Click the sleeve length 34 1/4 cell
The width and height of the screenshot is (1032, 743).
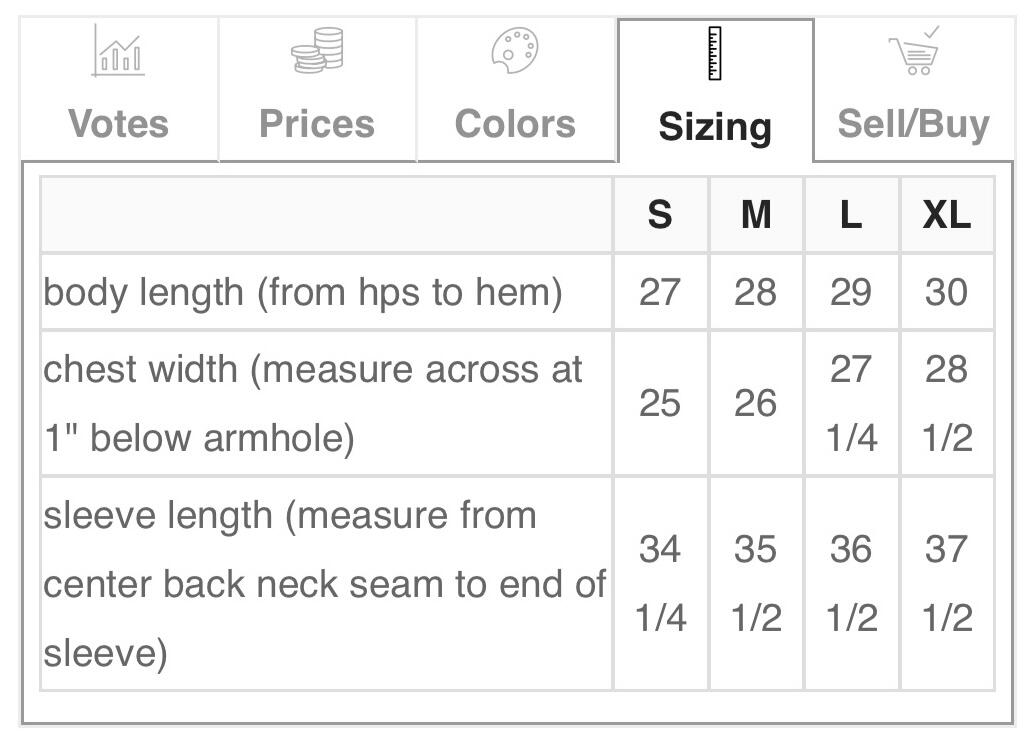pos(660,583)
